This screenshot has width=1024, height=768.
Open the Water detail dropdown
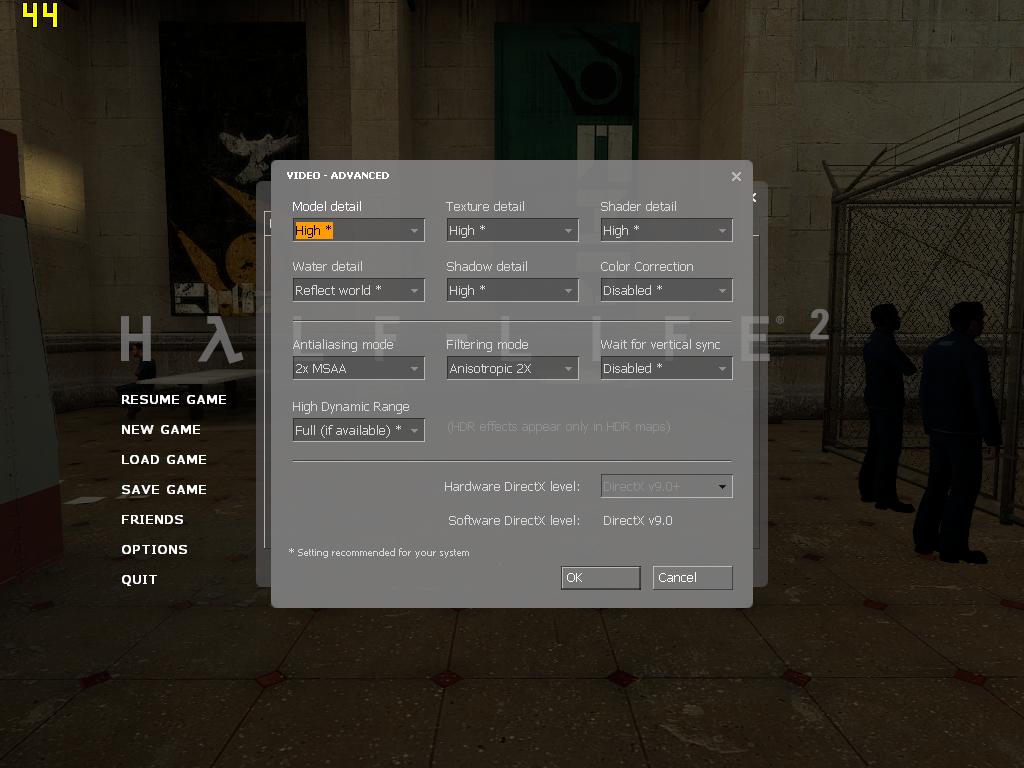pyautogui.click(x=359, y=290)
